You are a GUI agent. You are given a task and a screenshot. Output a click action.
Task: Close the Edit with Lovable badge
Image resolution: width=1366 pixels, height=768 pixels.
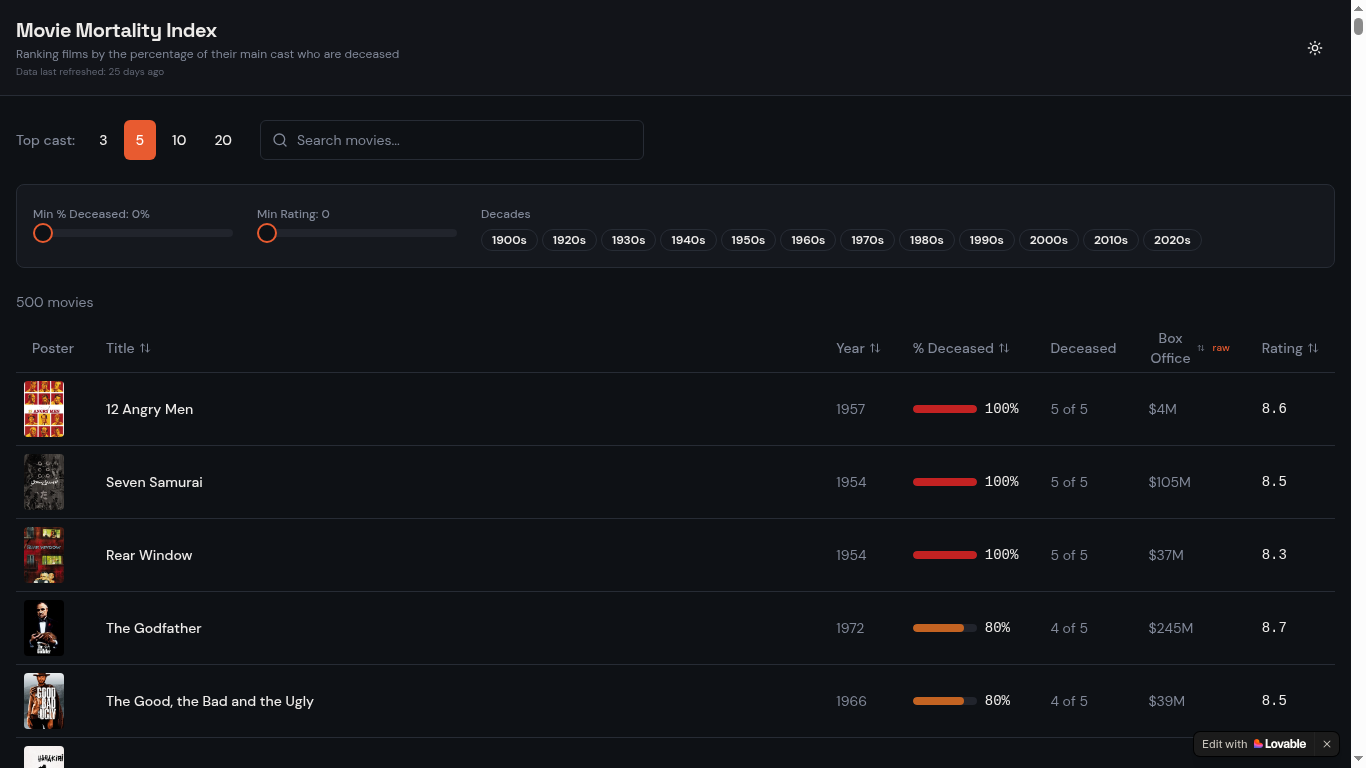click(1327, 744)
